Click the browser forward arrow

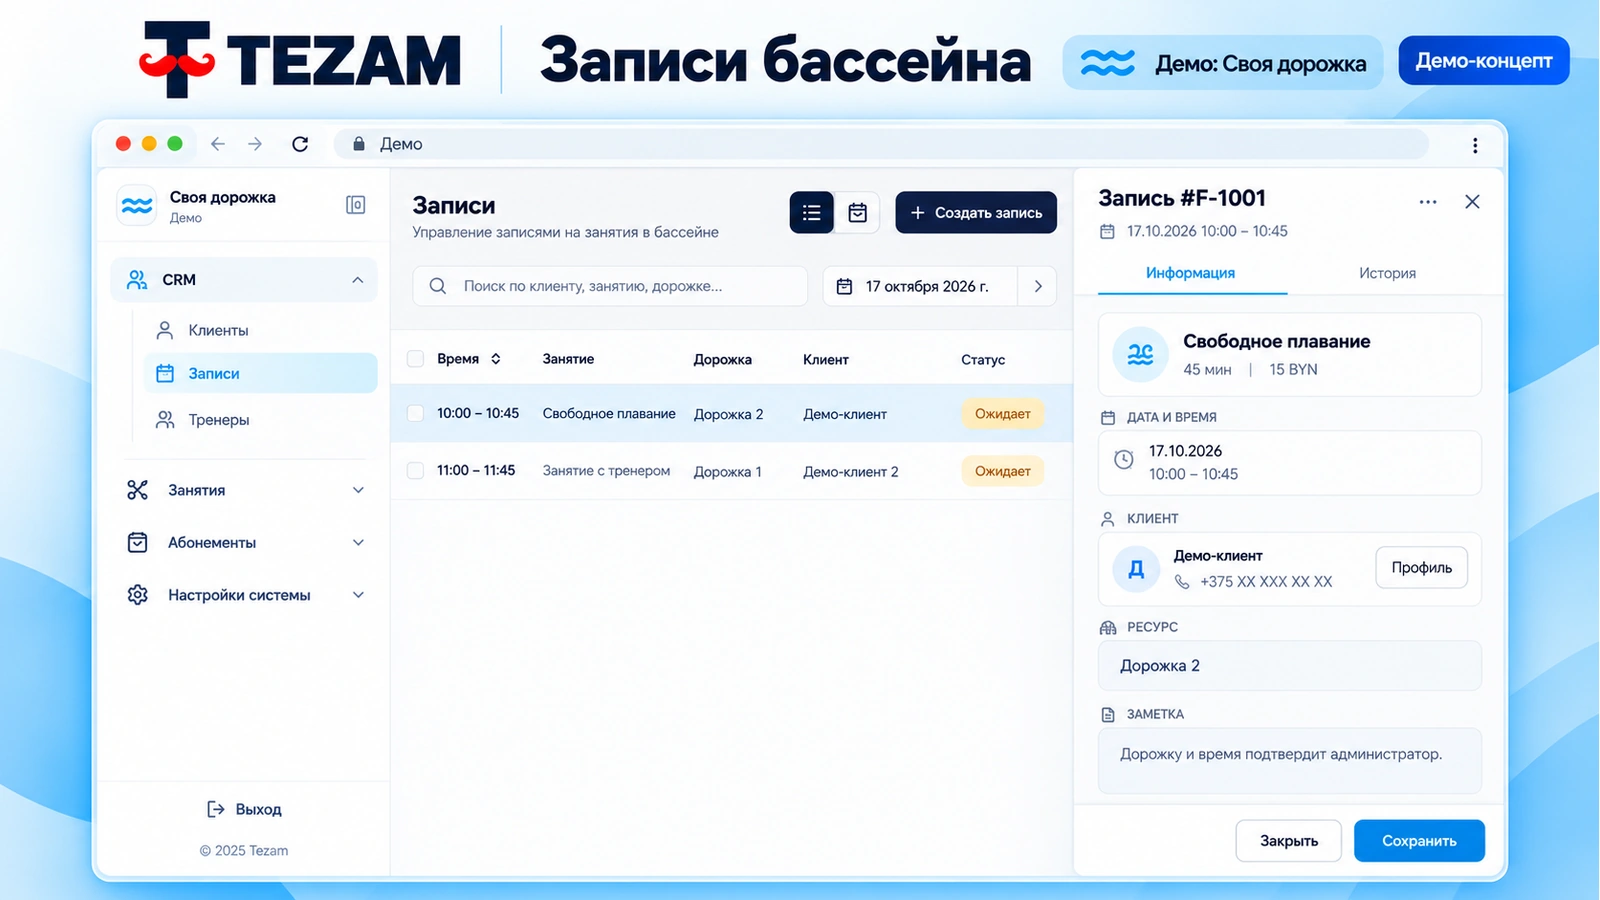pyautogui.click(x=255, y=144)
